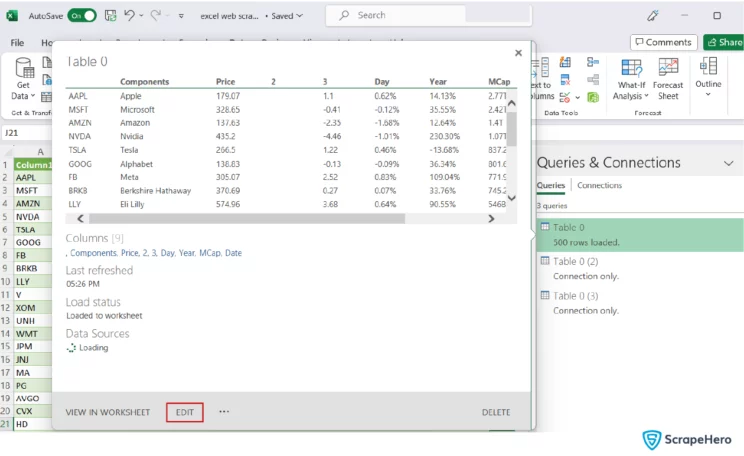Image resolution: width=744 pixels, height=456 pixels.
Task: Click the Components column header in preview
Action: point(145,82)
